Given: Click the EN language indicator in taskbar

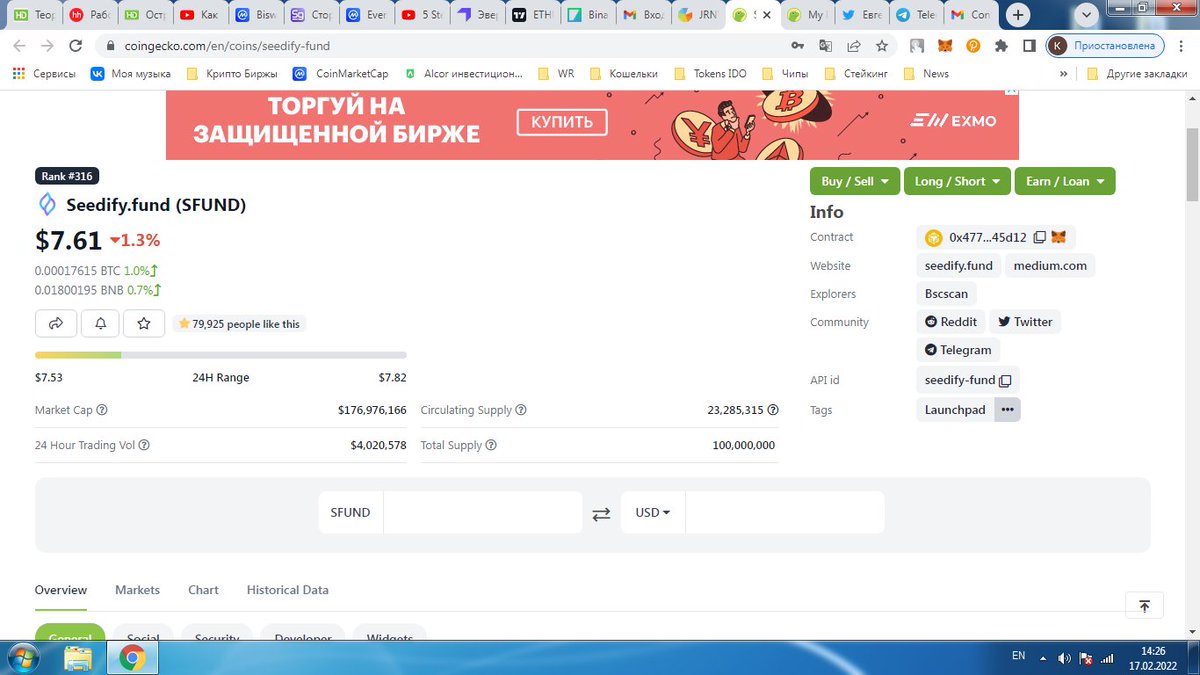Looking at the screenshot, I should click(1018, 656).
